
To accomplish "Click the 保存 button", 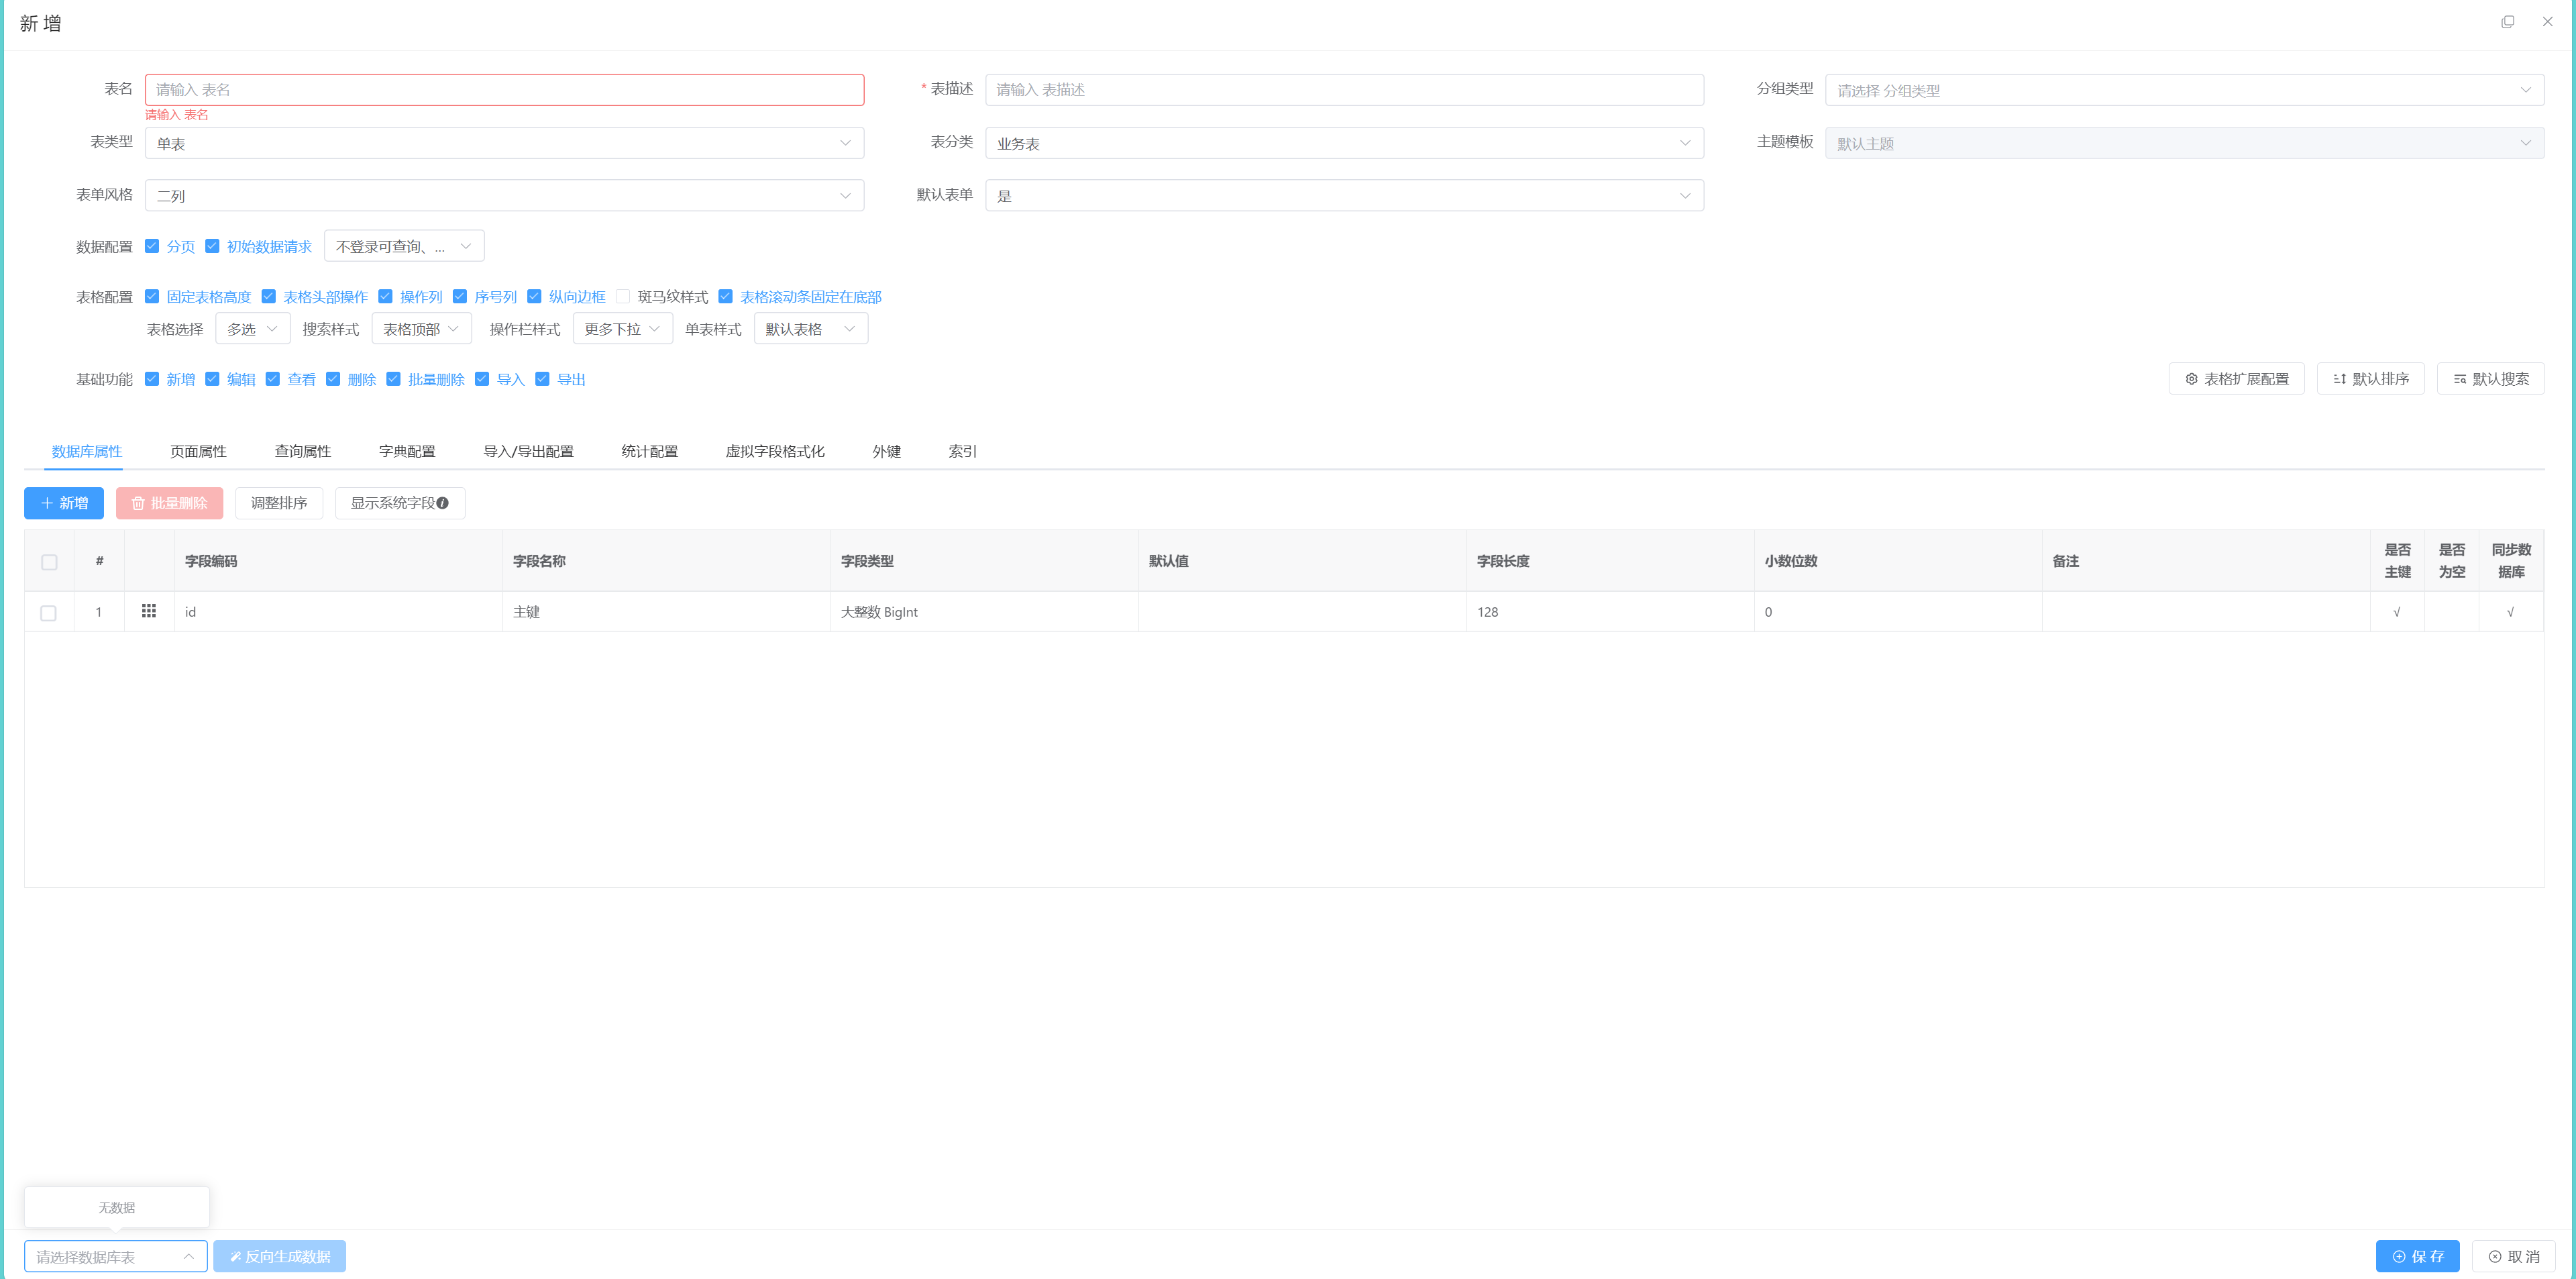I will pos(2417,1256).
